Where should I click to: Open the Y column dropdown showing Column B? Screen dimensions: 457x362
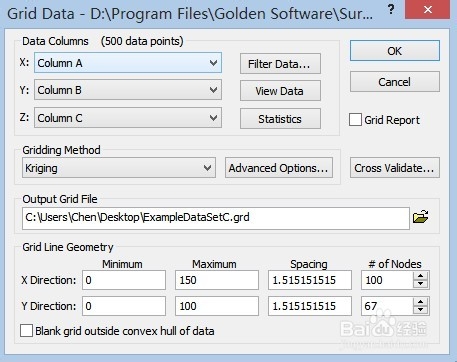[128, 90]
